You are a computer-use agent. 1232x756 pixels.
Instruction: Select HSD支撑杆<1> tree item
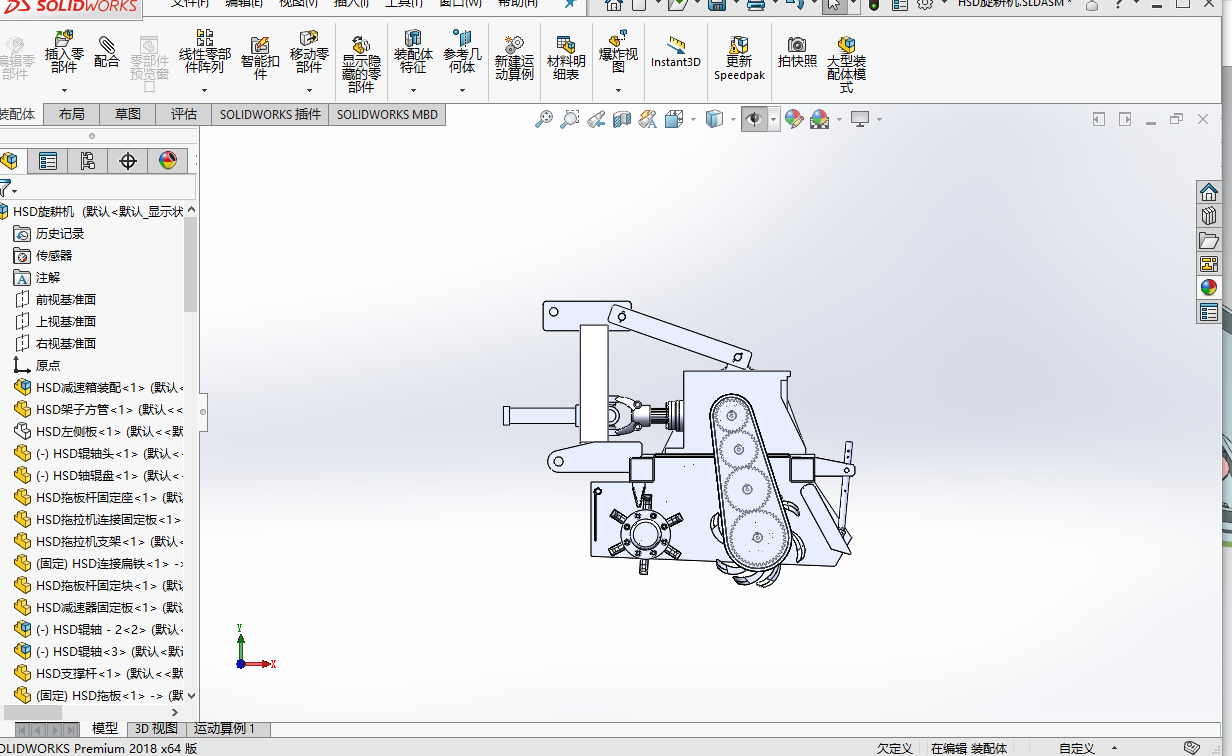pyautogui.click(x=99, y=674)
